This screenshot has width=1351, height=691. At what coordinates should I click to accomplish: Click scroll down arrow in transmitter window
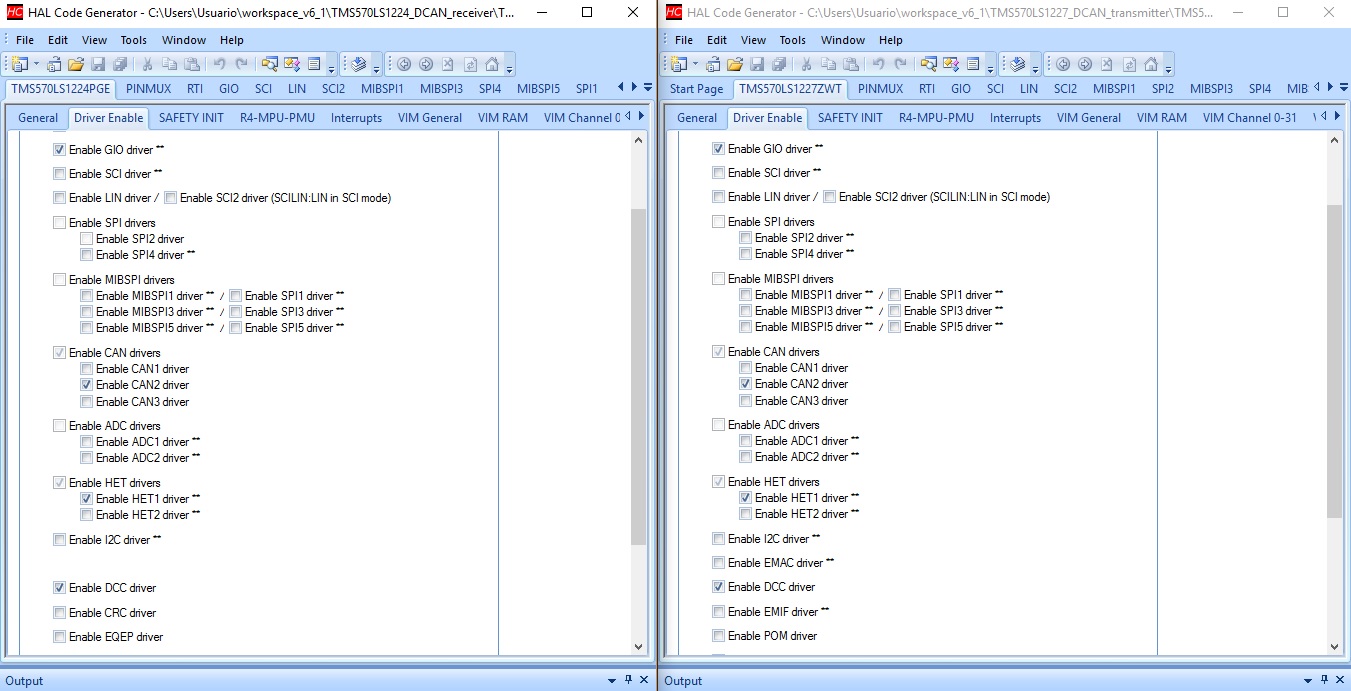[1334, 646]
